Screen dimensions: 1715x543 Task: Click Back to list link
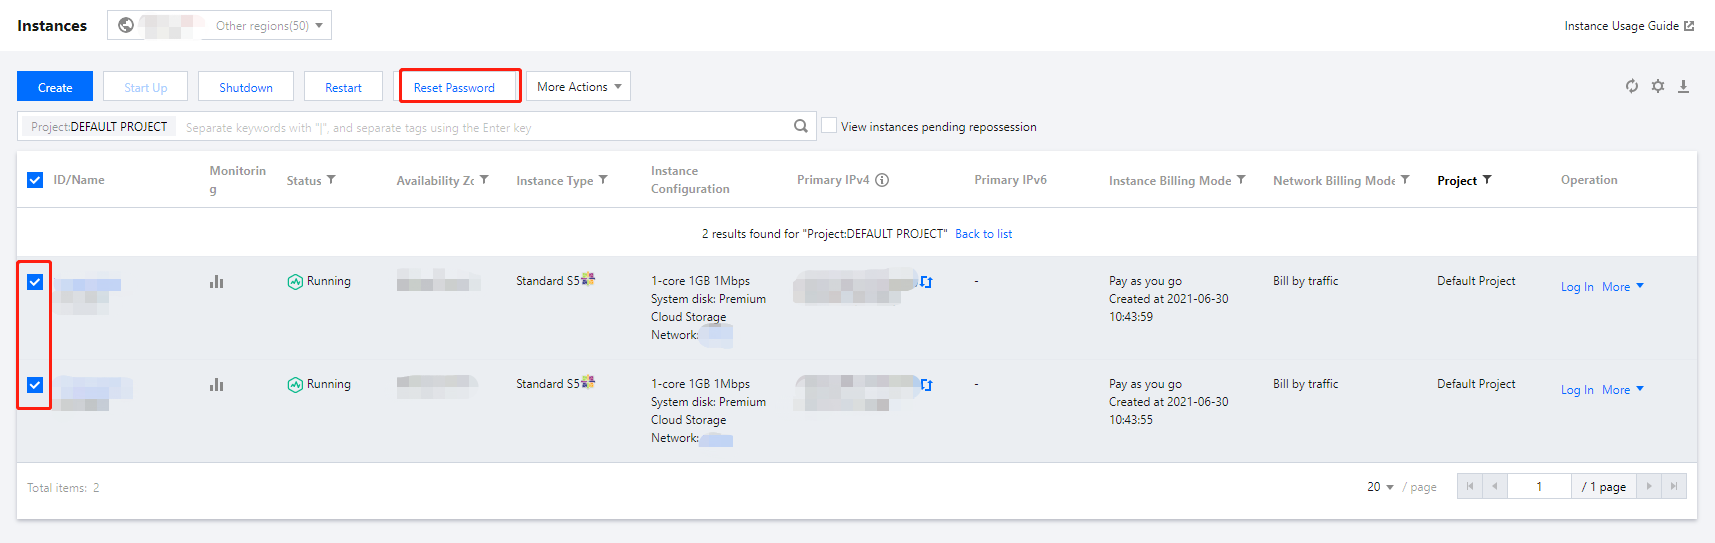[983, 234]
